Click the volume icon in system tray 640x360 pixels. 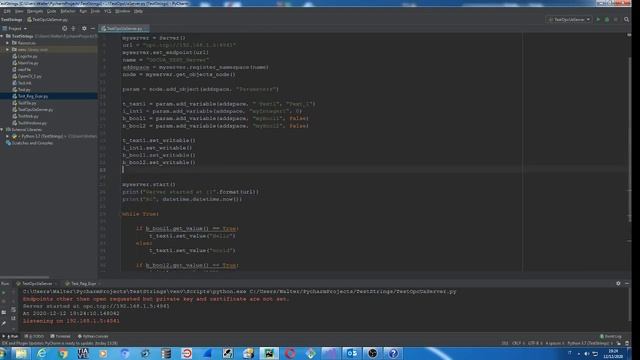coord(587,353)
